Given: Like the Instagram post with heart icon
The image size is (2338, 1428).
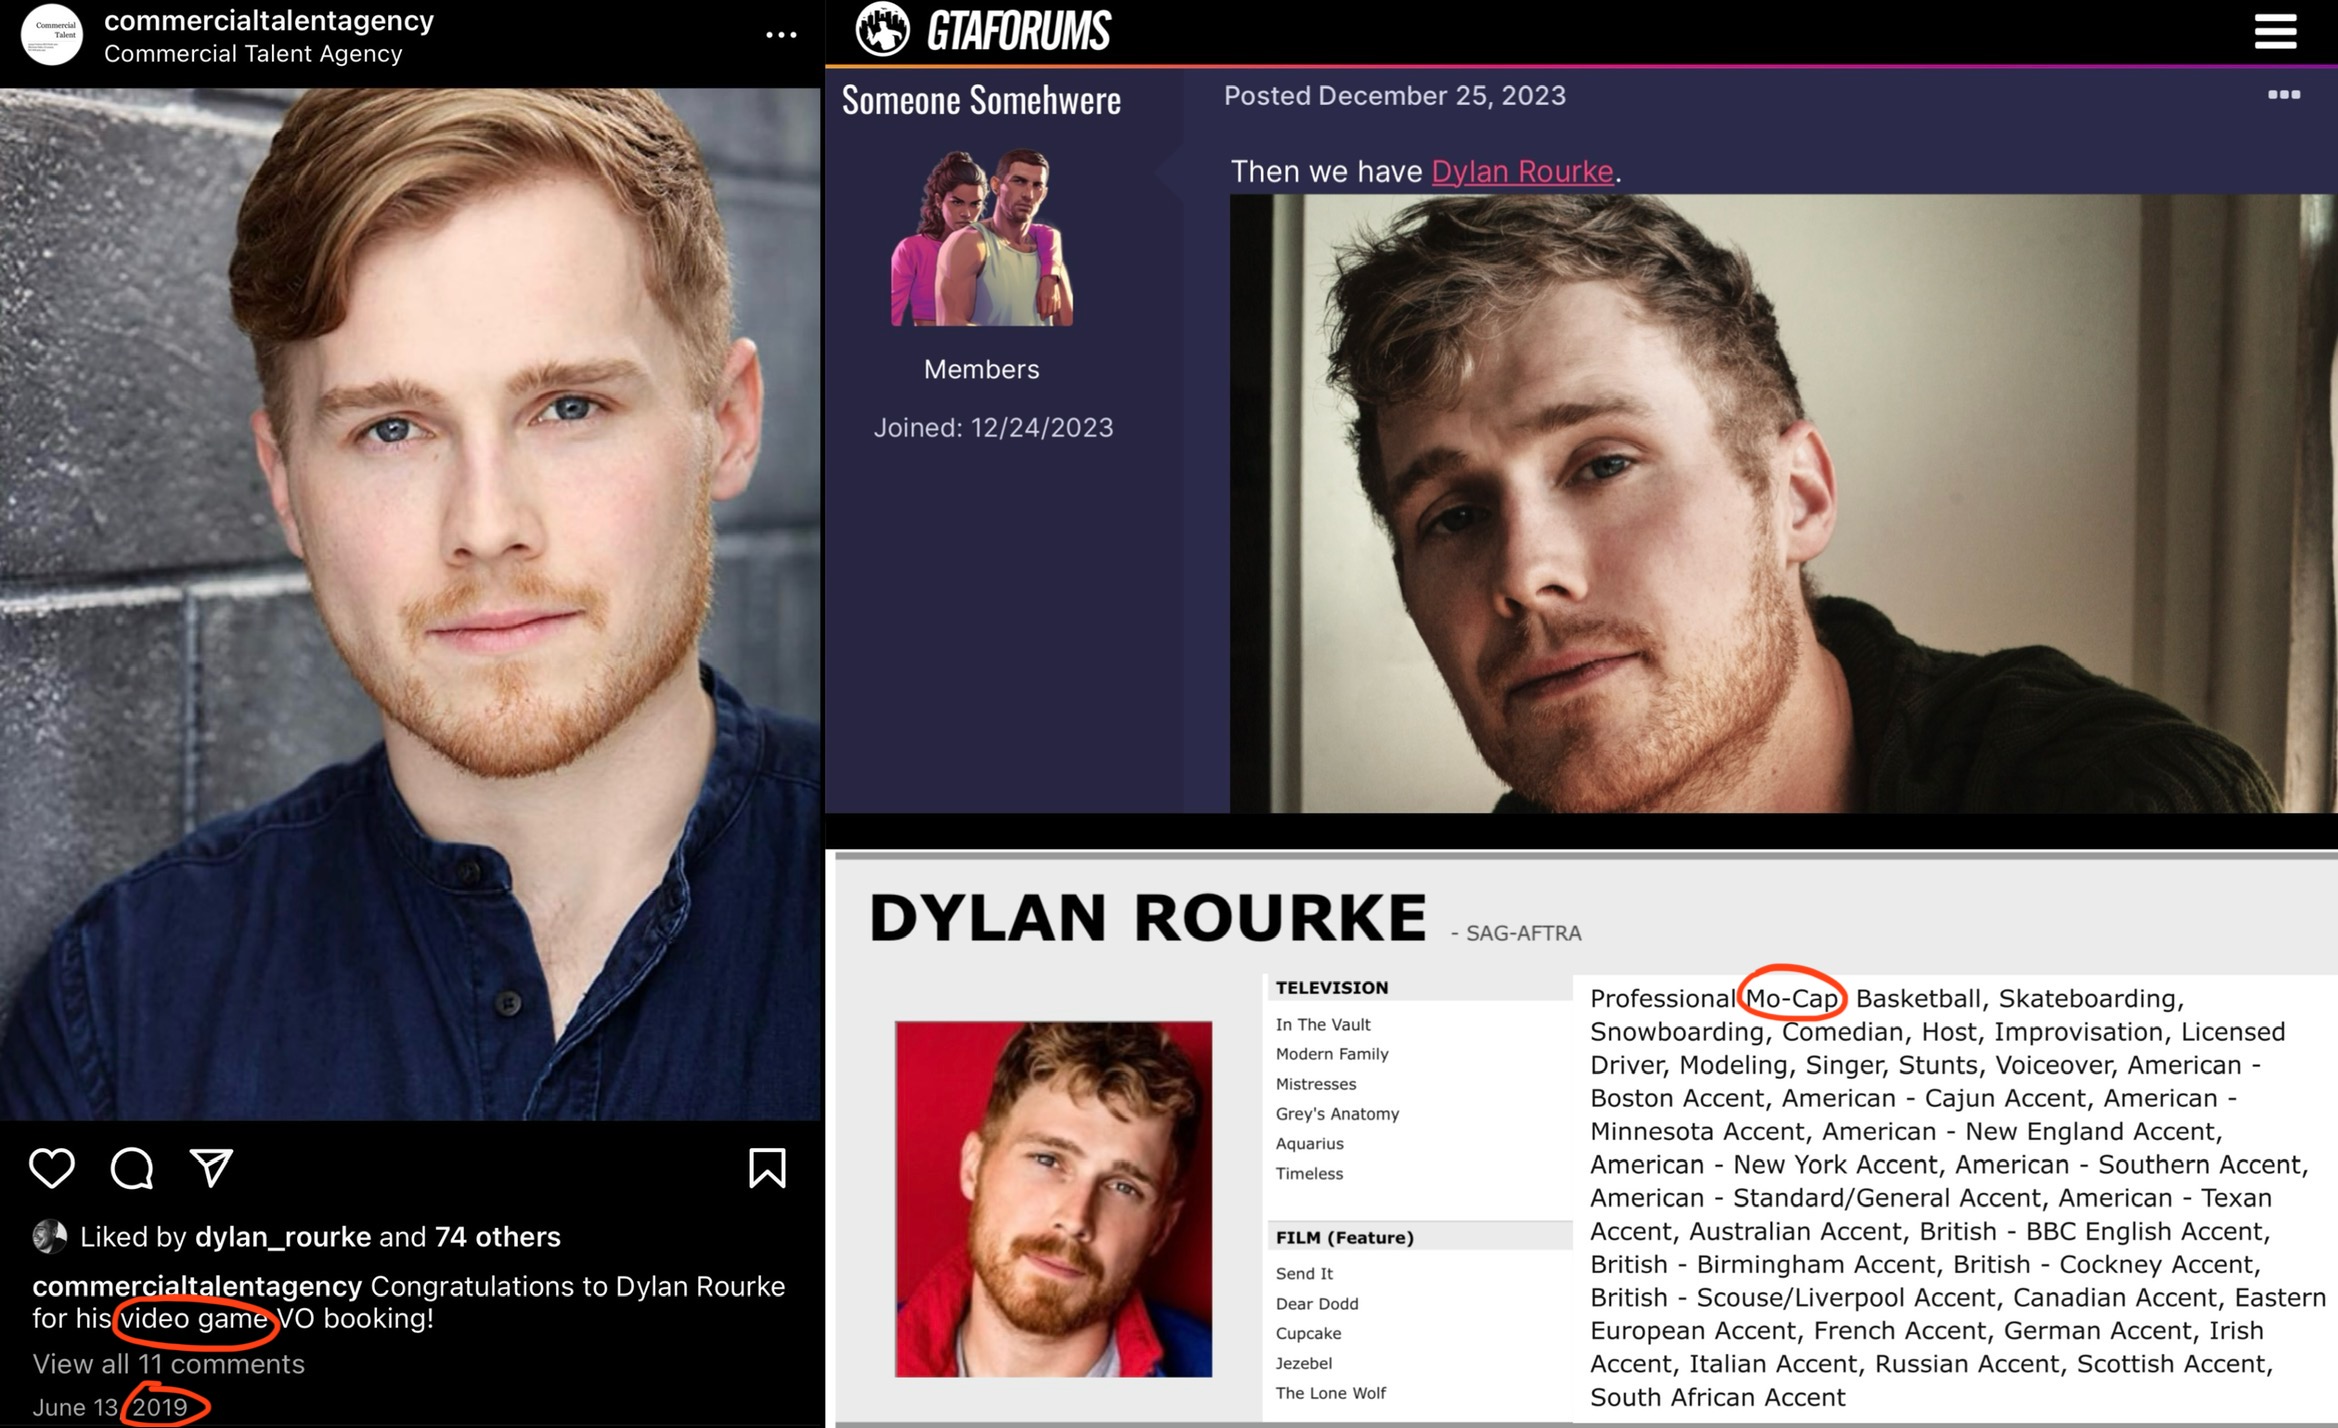Looking at the screenshot, I should point(52,1167).
